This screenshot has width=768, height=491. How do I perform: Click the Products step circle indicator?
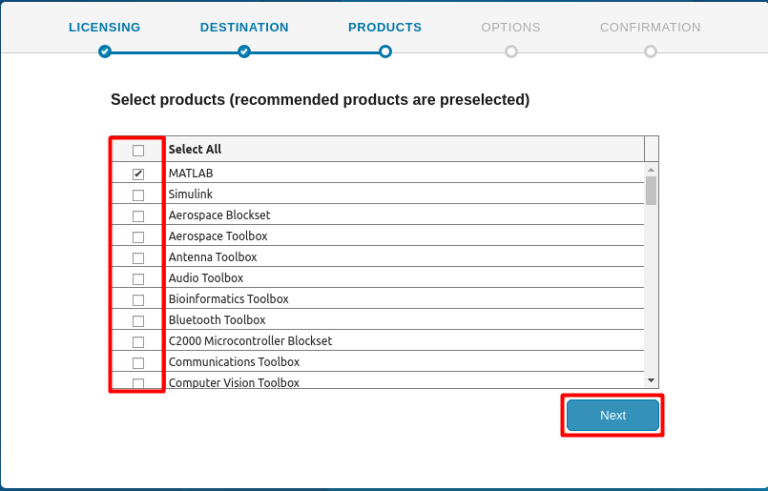pyautogui.click(x=385, y=51)
